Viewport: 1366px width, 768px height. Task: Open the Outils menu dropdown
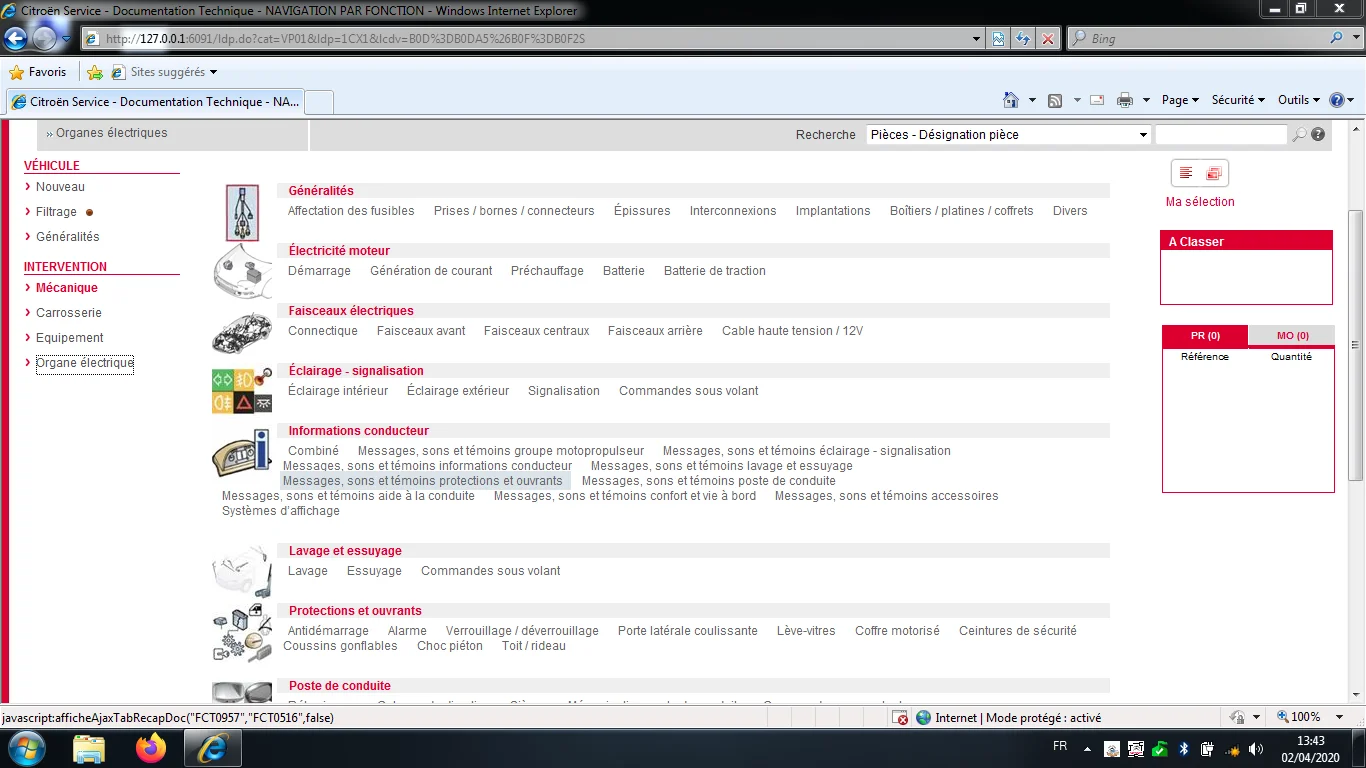pyautogui.click(x=1299, y=100)
